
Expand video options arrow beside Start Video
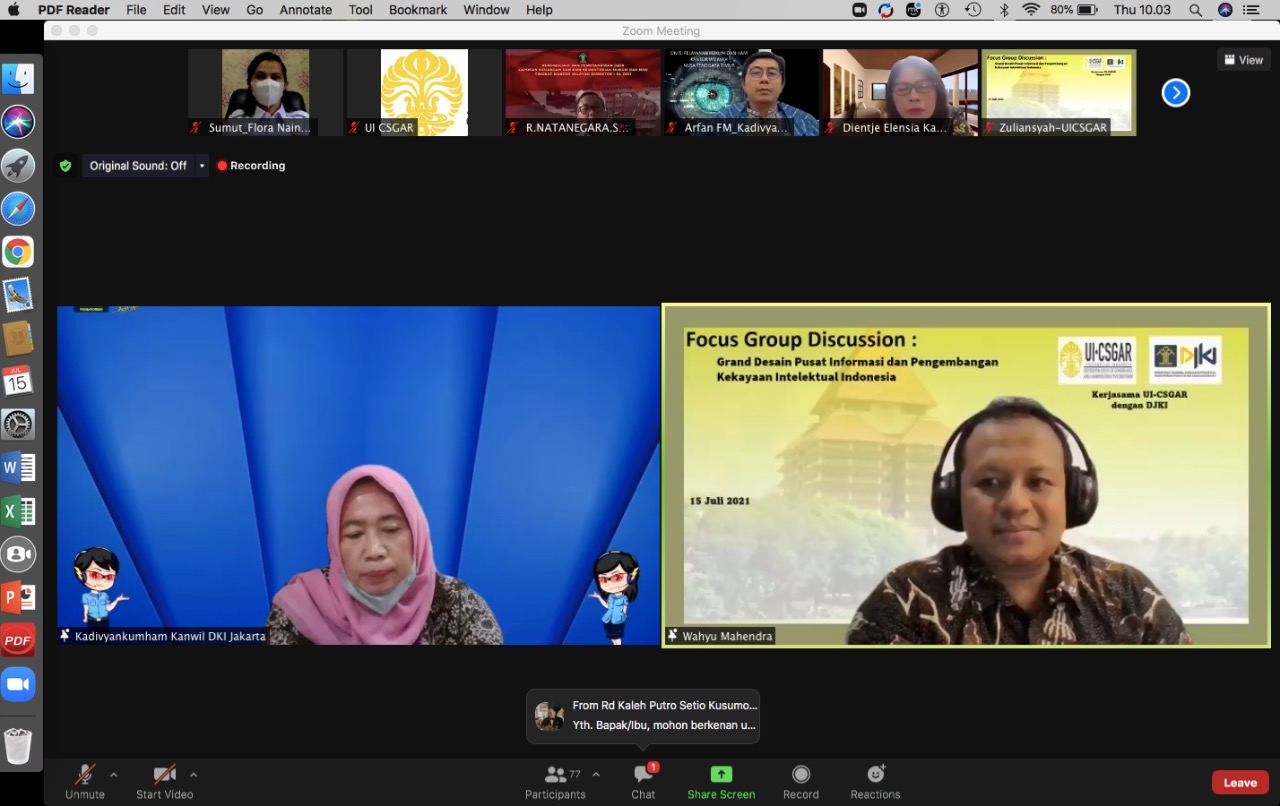(193, 774)
